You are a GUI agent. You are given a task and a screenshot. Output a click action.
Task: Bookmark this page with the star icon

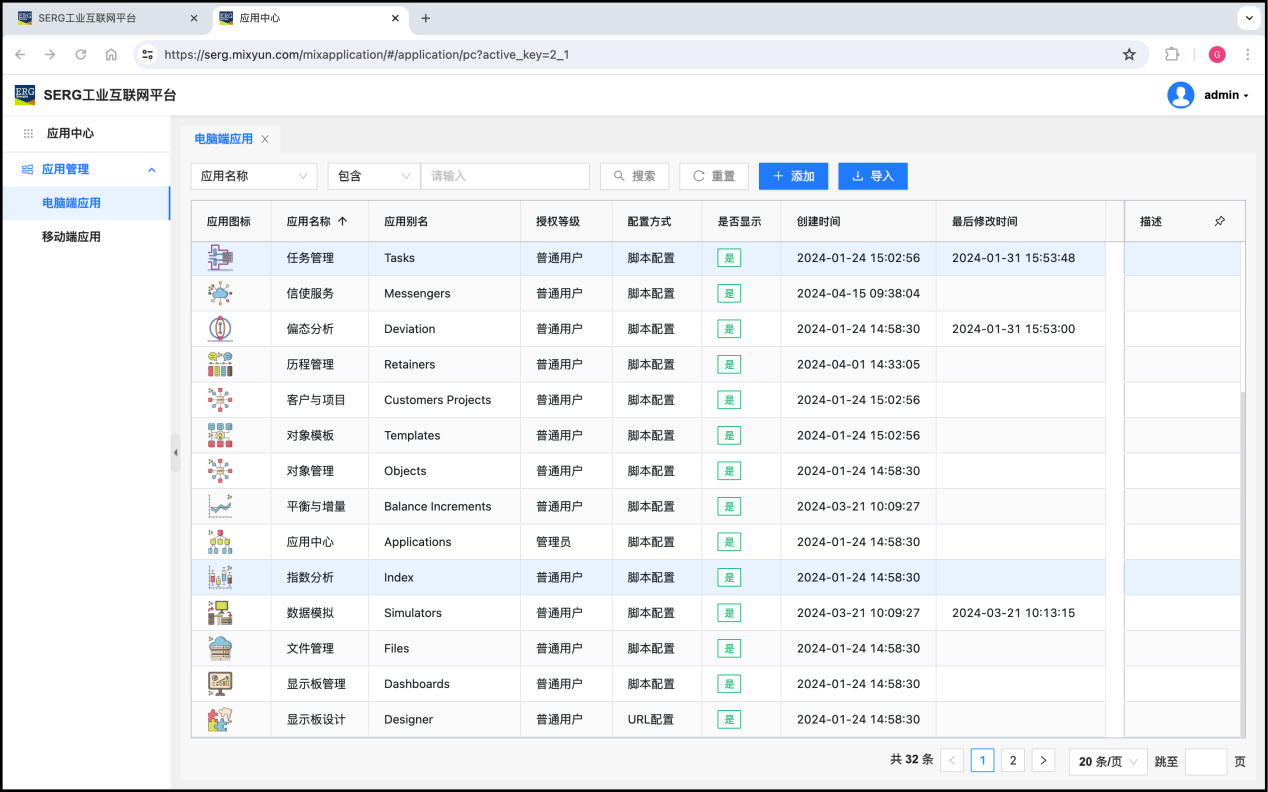pos(1129,55)
